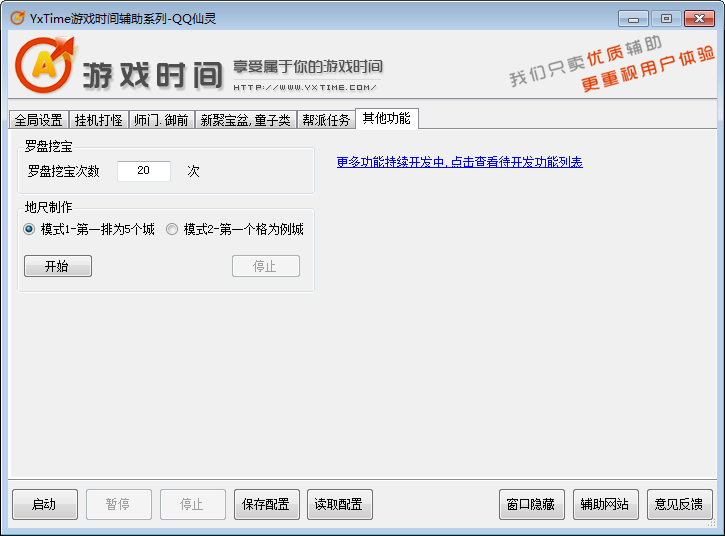The width and height of the screenshot is (725, 536).
Task: Switch to the 全局设置 tab
Action: 38,120
